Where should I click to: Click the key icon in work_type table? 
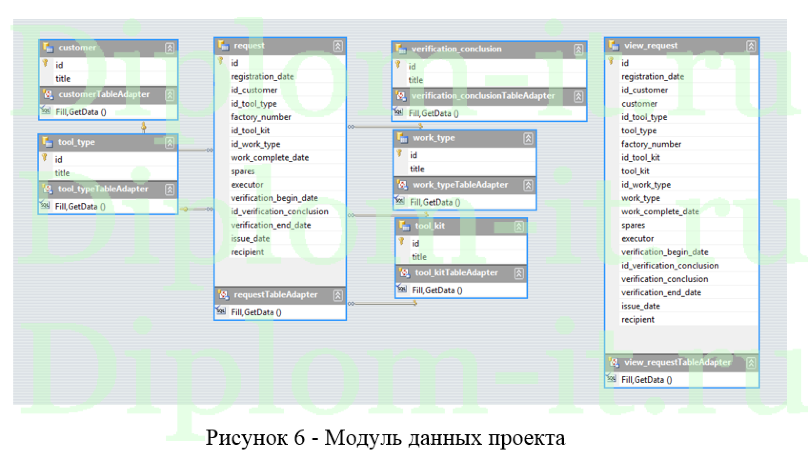(400, 155)
